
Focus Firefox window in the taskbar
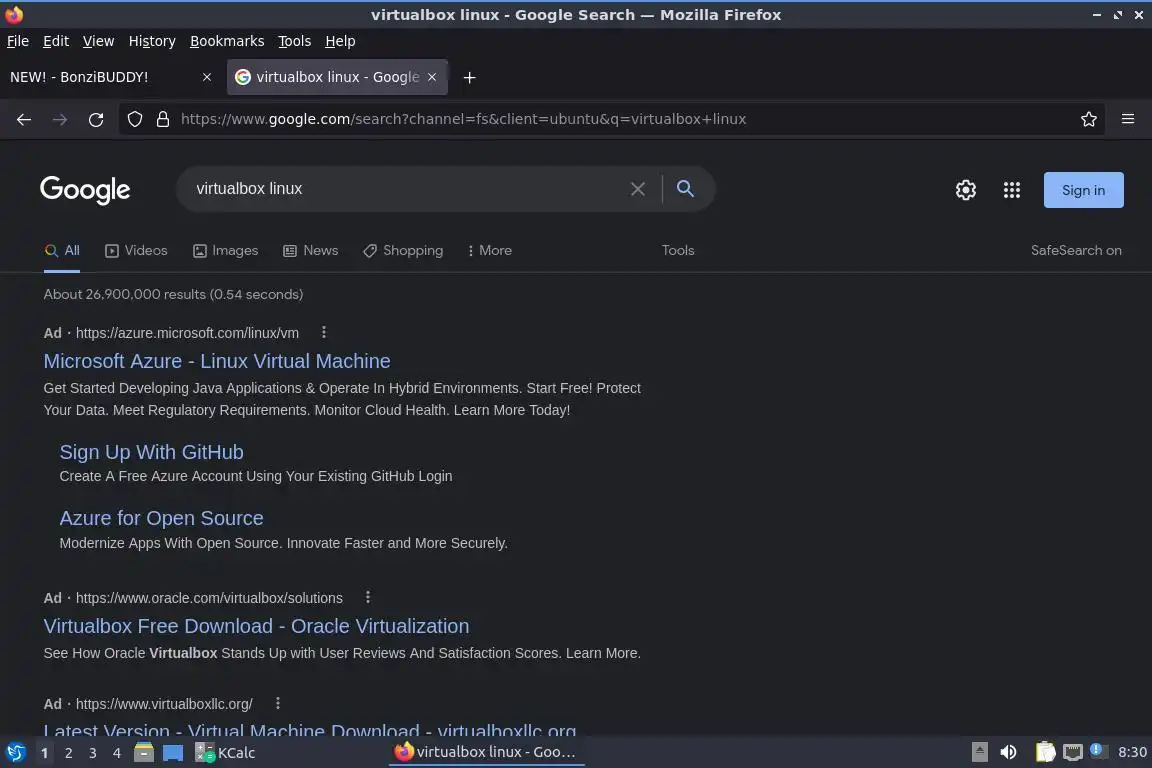coord(486,752)
